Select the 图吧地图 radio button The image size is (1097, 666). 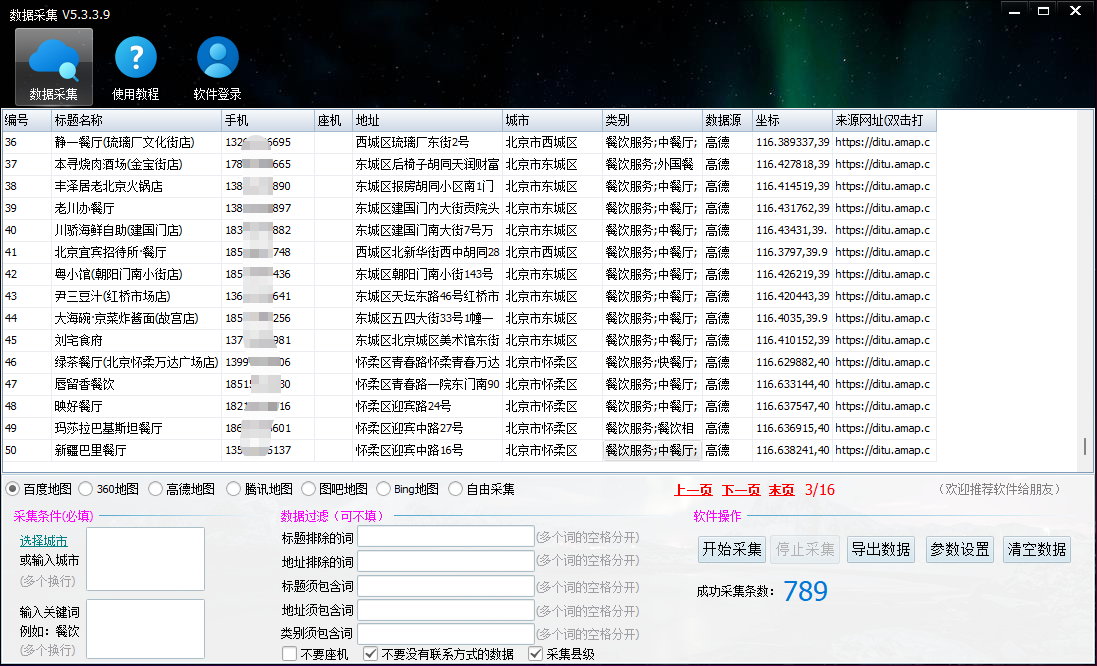[309, 489]
